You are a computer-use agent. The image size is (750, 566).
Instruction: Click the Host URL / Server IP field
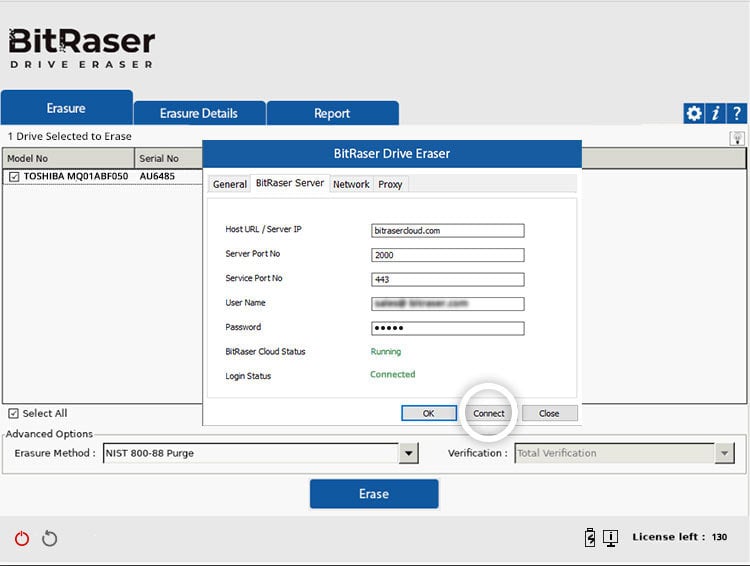point(448,231)
